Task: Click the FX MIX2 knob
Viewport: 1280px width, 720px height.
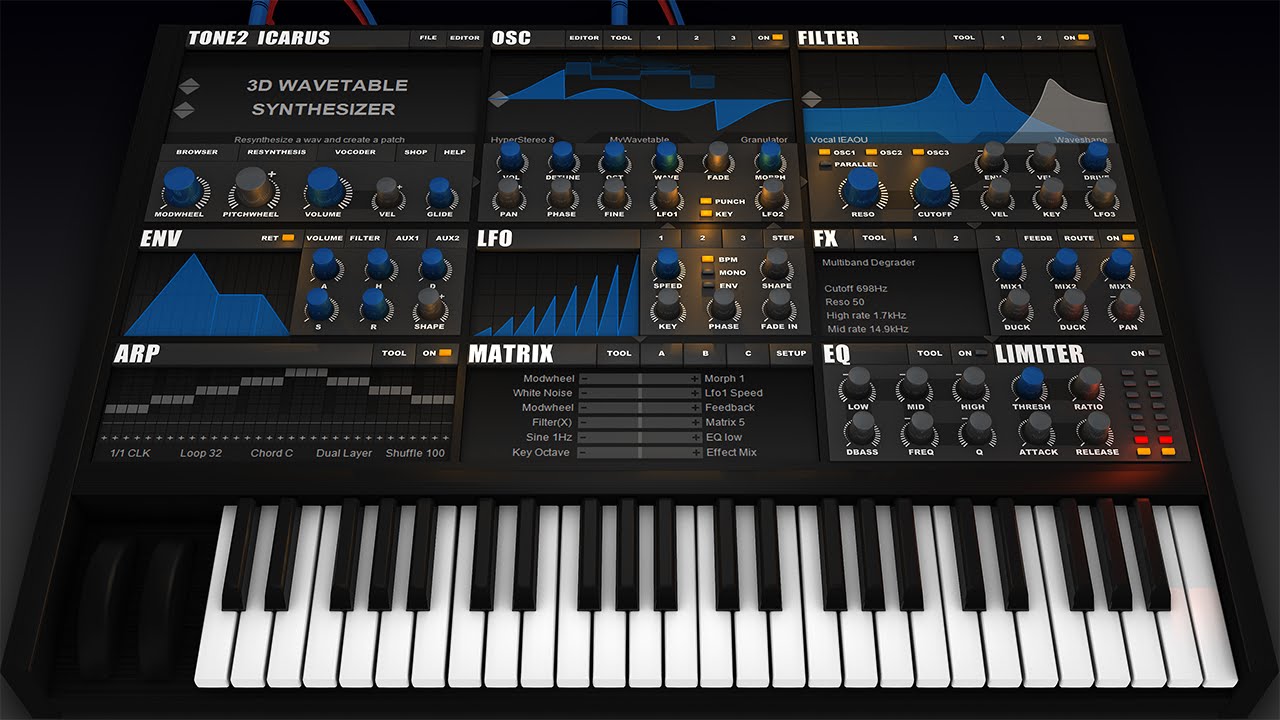Action: pos(1065,265)
